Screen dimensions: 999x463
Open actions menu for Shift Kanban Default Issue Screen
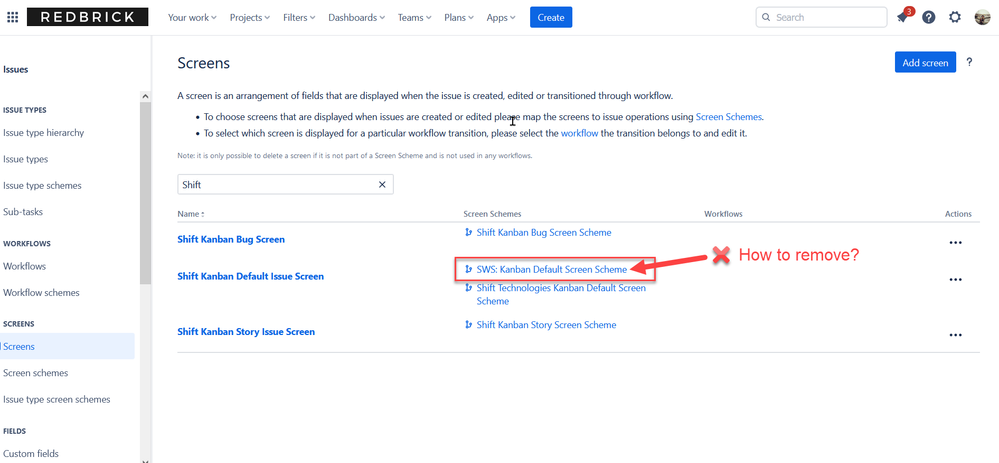click(x=955, y=280)
